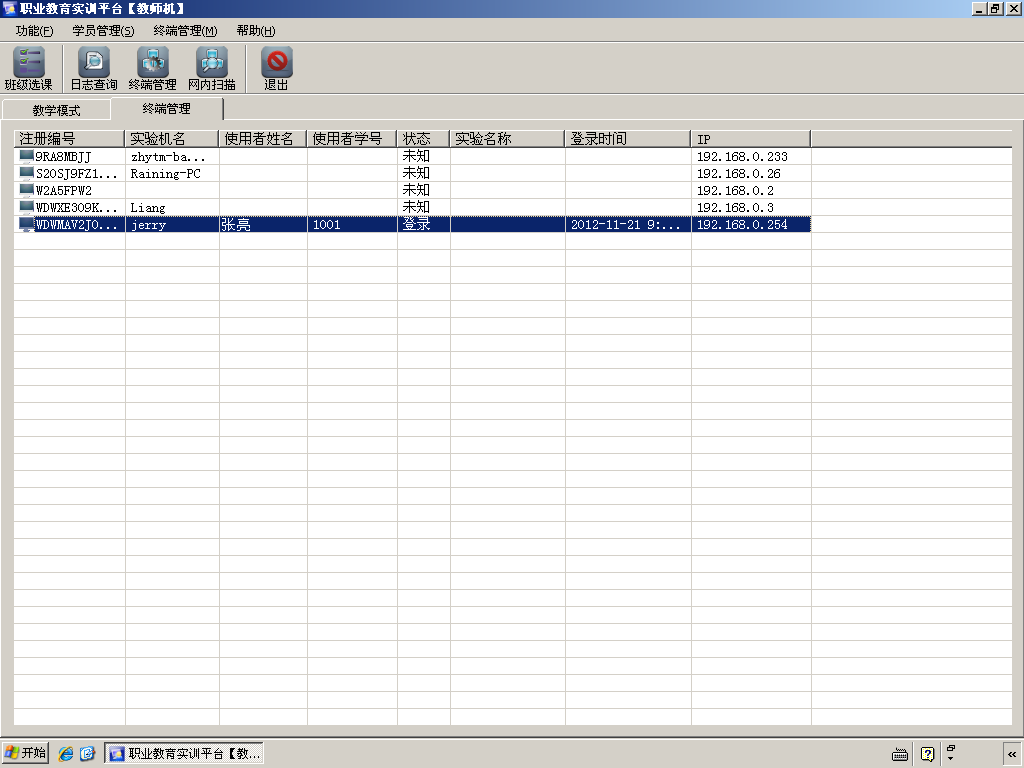Sort by 状态 column header

tap(423, 138)
